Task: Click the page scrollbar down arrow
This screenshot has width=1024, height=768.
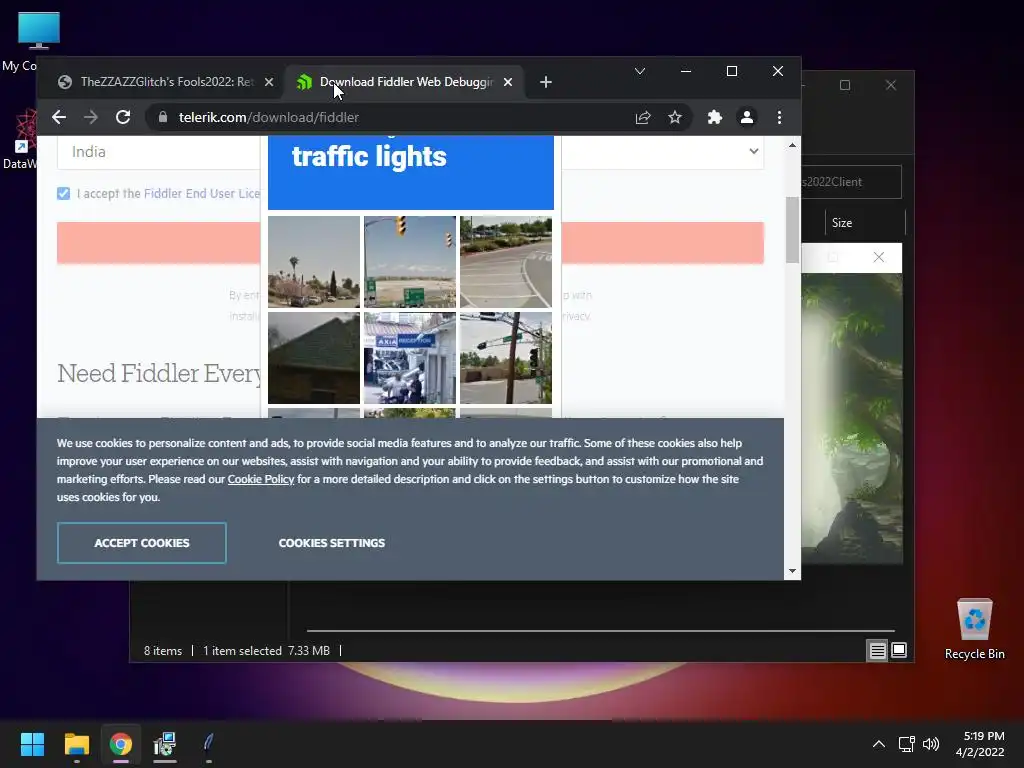Action: (792, 571)
